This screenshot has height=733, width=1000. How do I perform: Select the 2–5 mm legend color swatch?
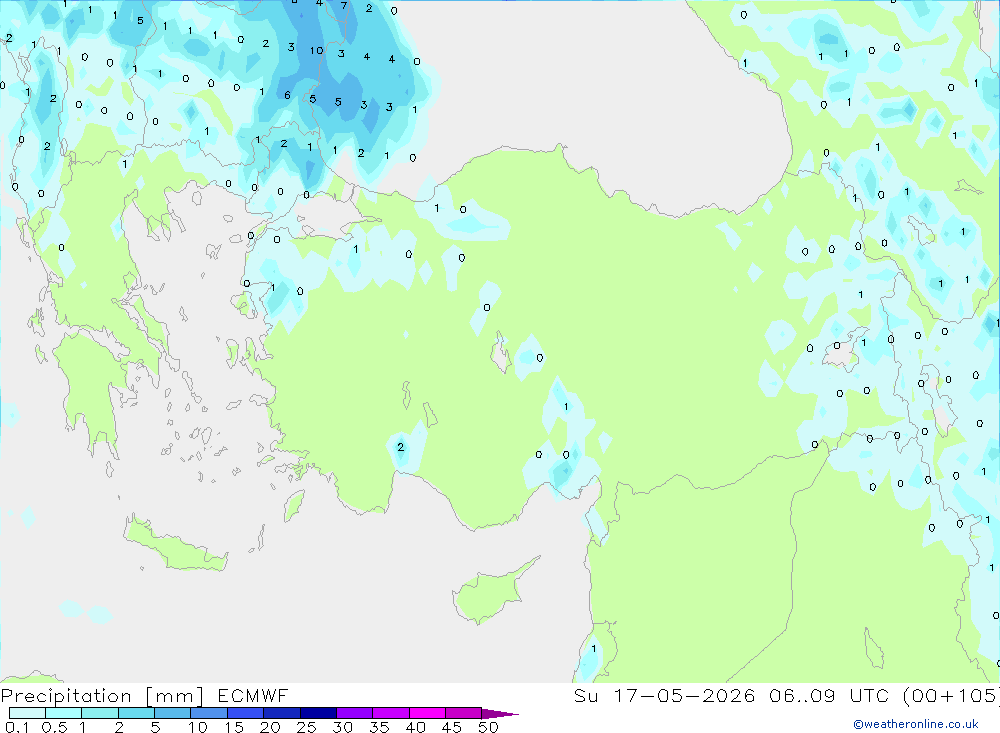[136, 713]
